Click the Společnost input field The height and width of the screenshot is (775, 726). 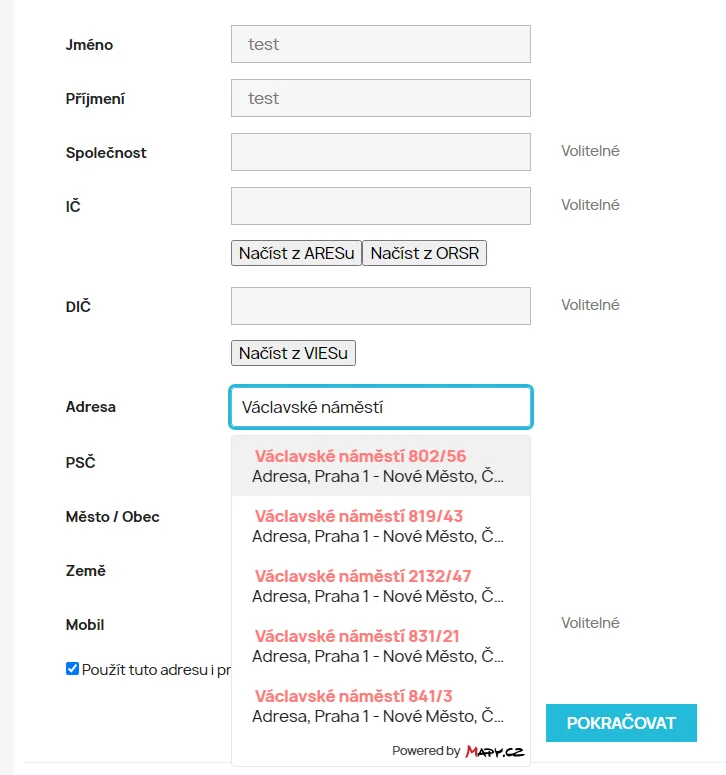380,152
